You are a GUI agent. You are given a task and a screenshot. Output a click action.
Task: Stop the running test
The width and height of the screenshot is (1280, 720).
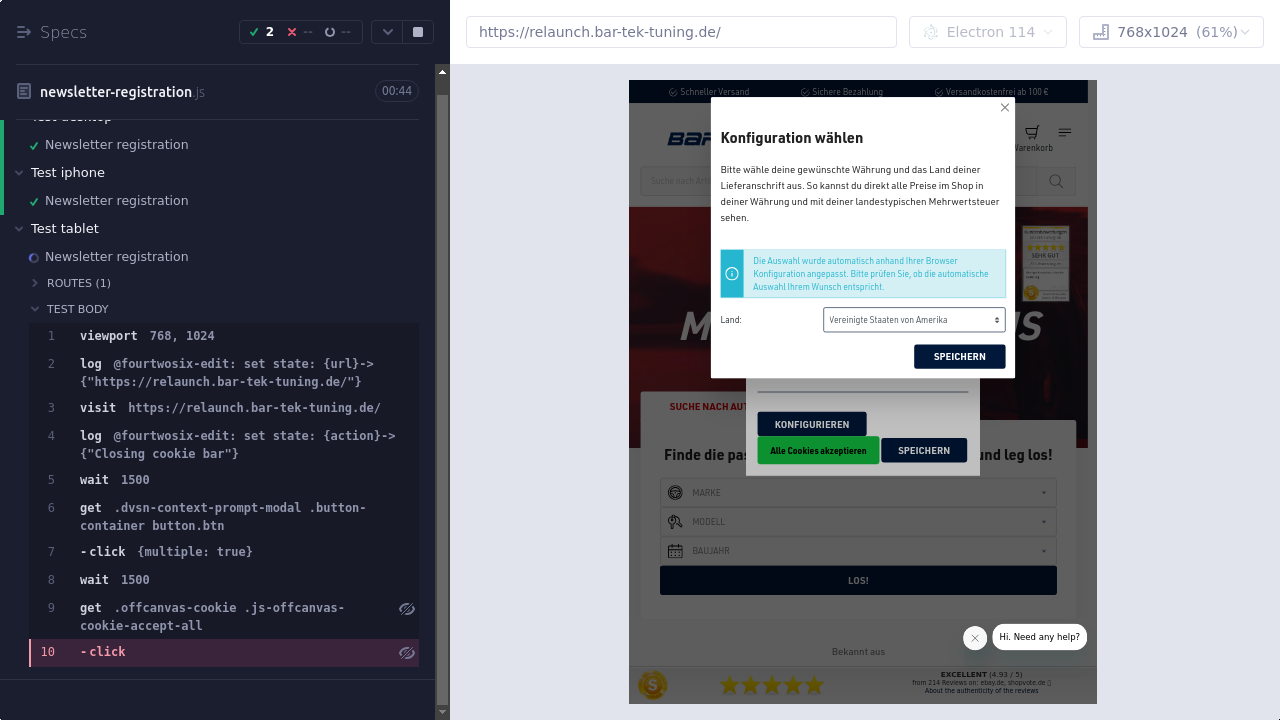point(418,32)
